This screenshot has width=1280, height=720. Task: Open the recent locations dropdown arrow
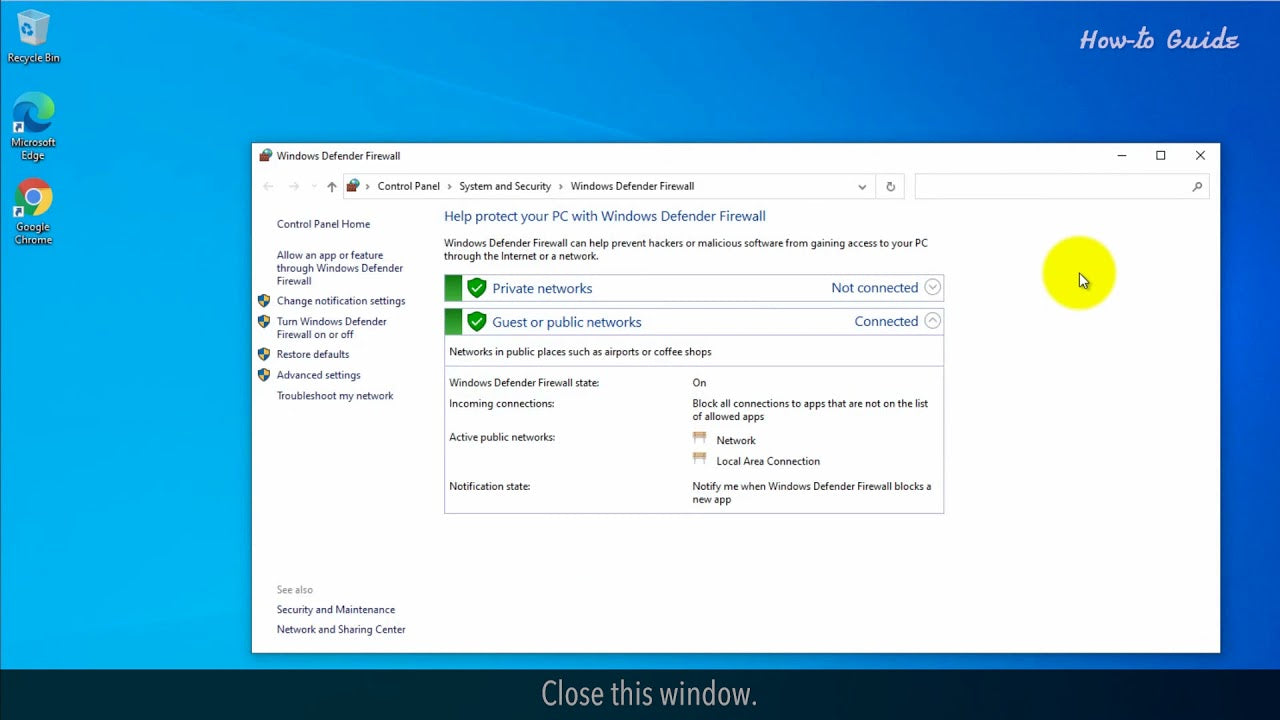314,187
